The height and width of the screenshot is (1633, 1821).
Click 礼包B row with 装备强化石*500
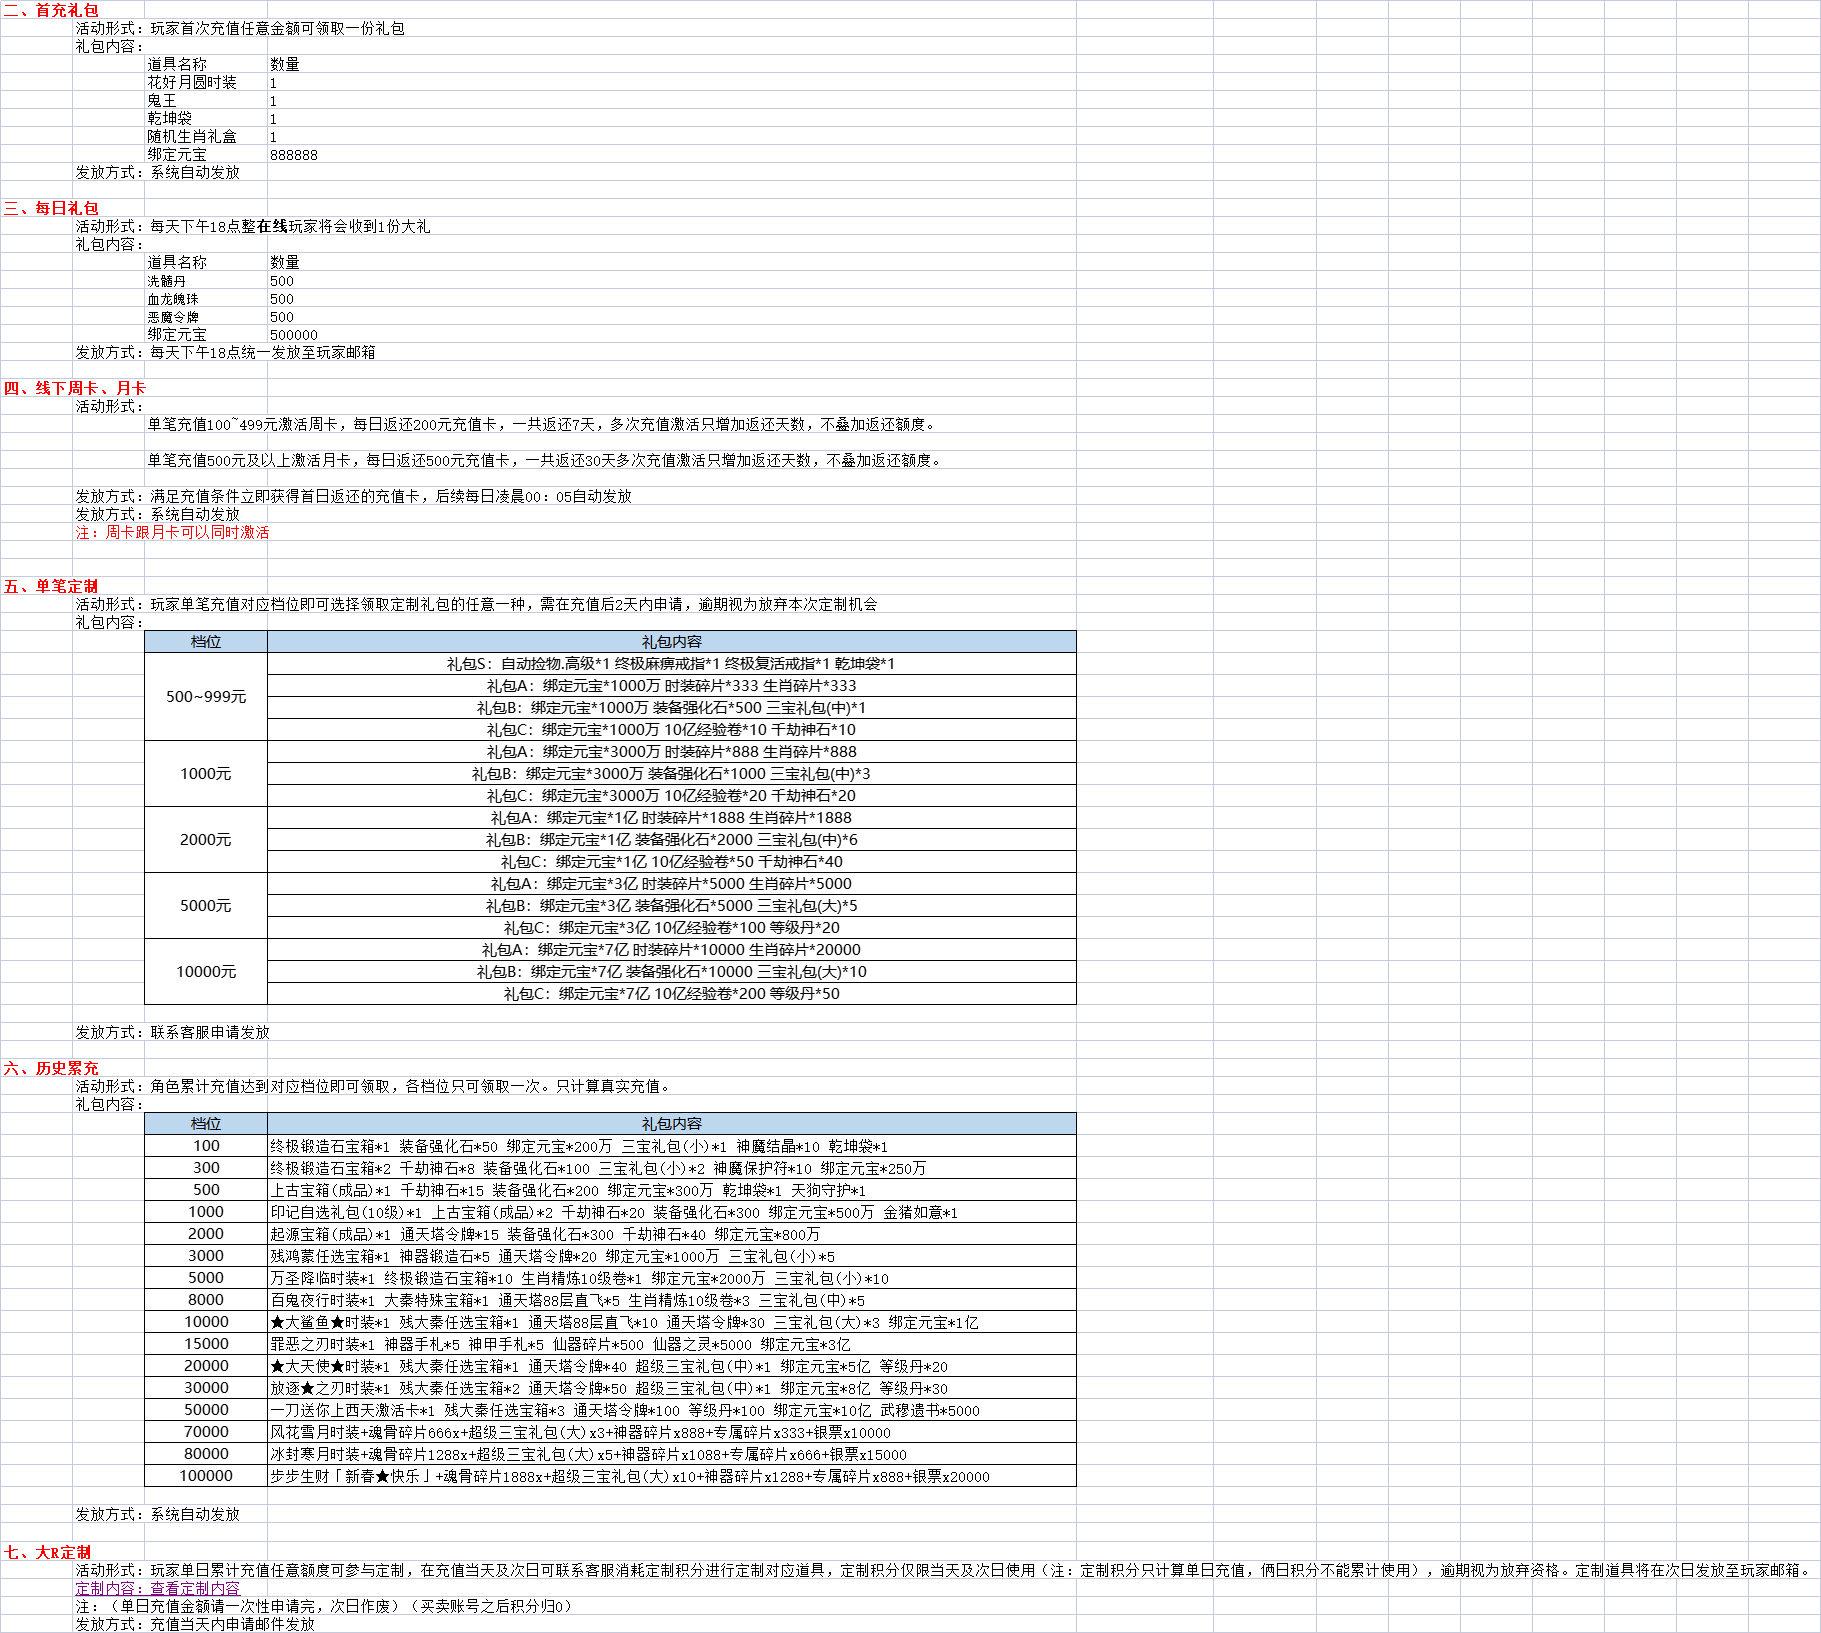[x=671, y=707]
